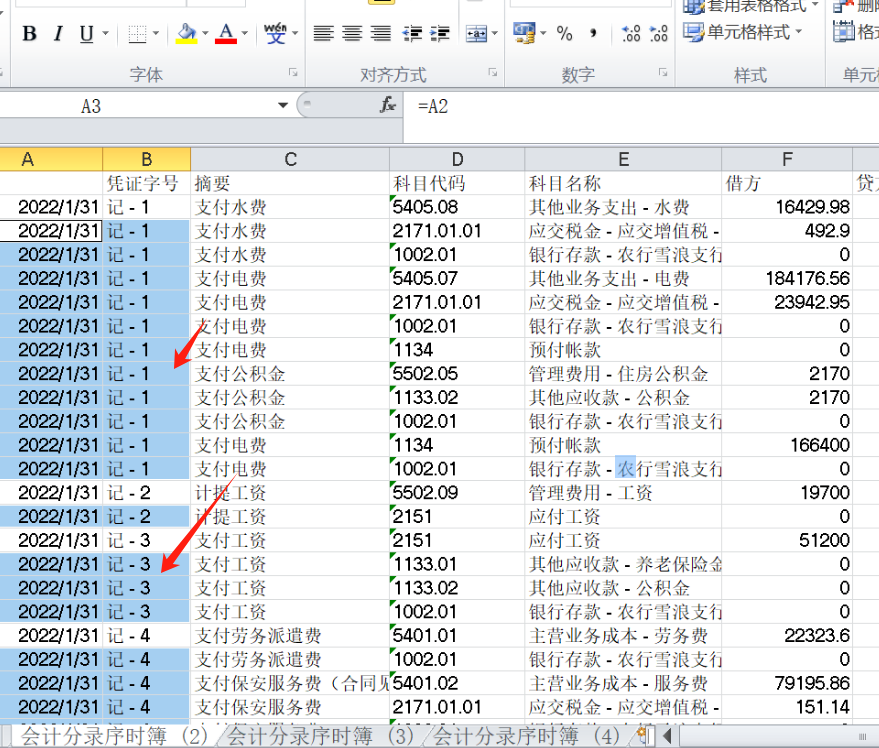
Task: Select cell 管理费用 - 住房公积金
Action: [x=623, y=373]
